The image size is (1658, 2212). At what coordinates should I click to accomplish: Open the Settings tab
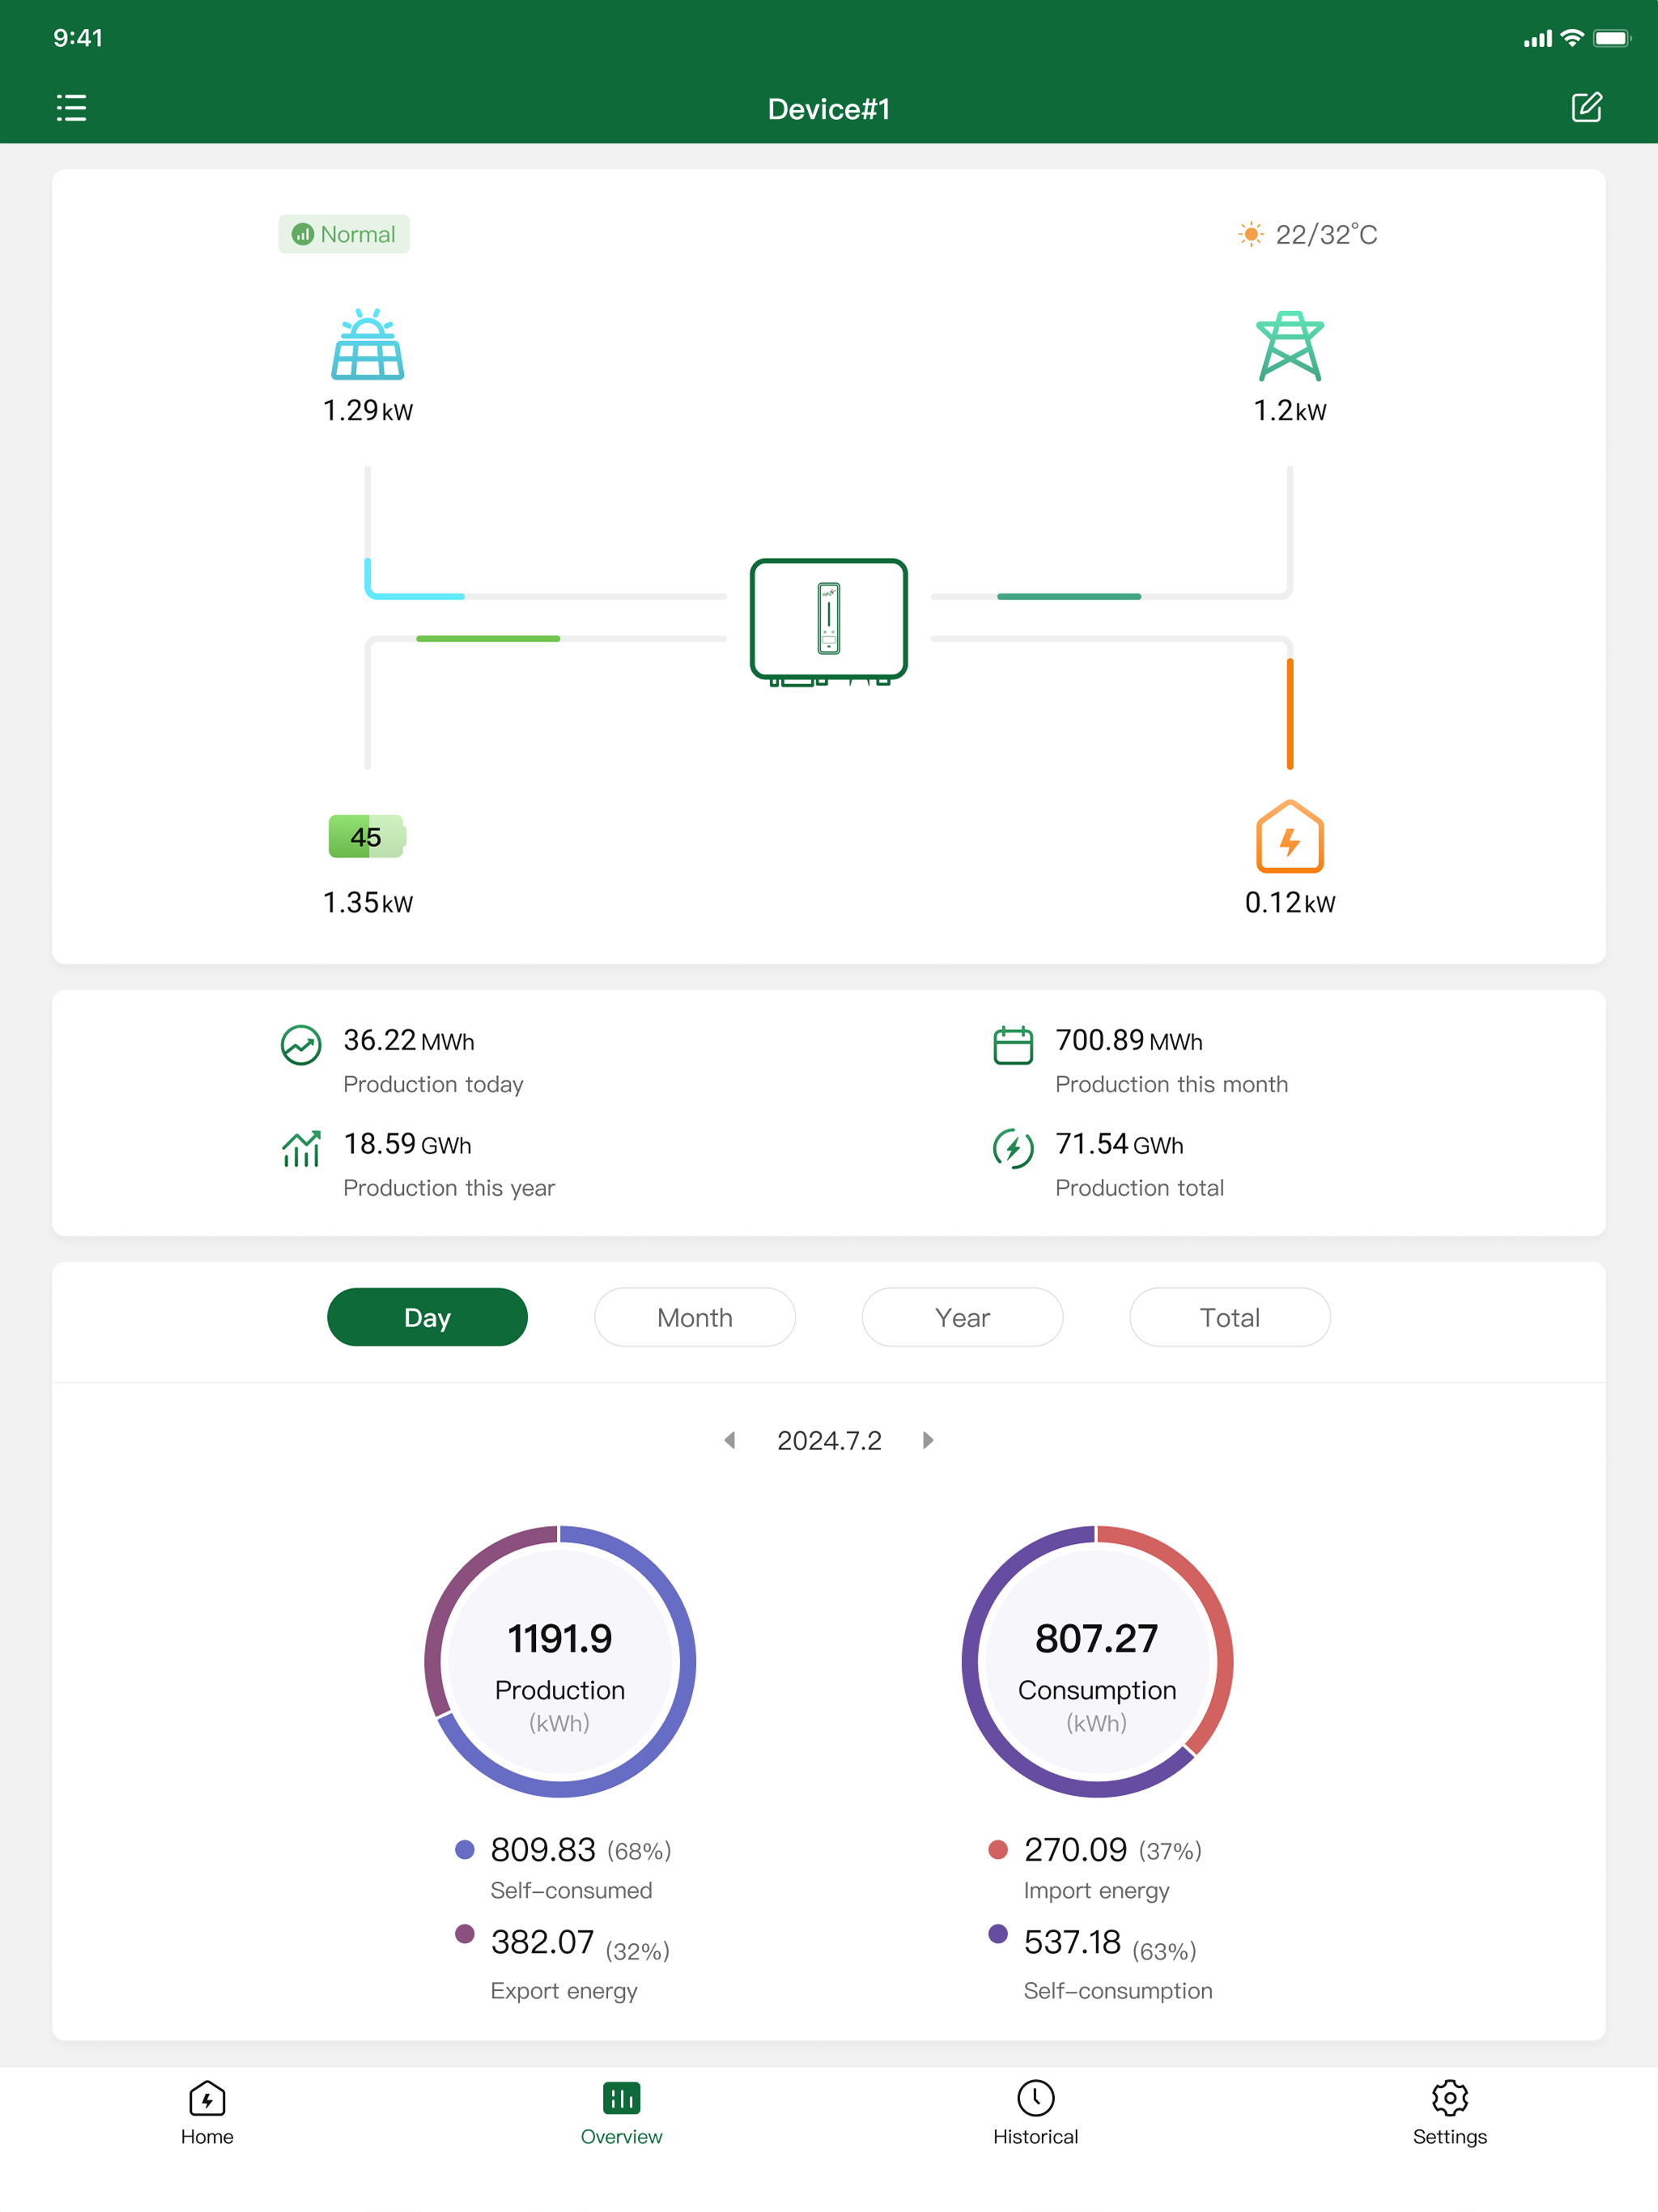tap(1450, 2113)
